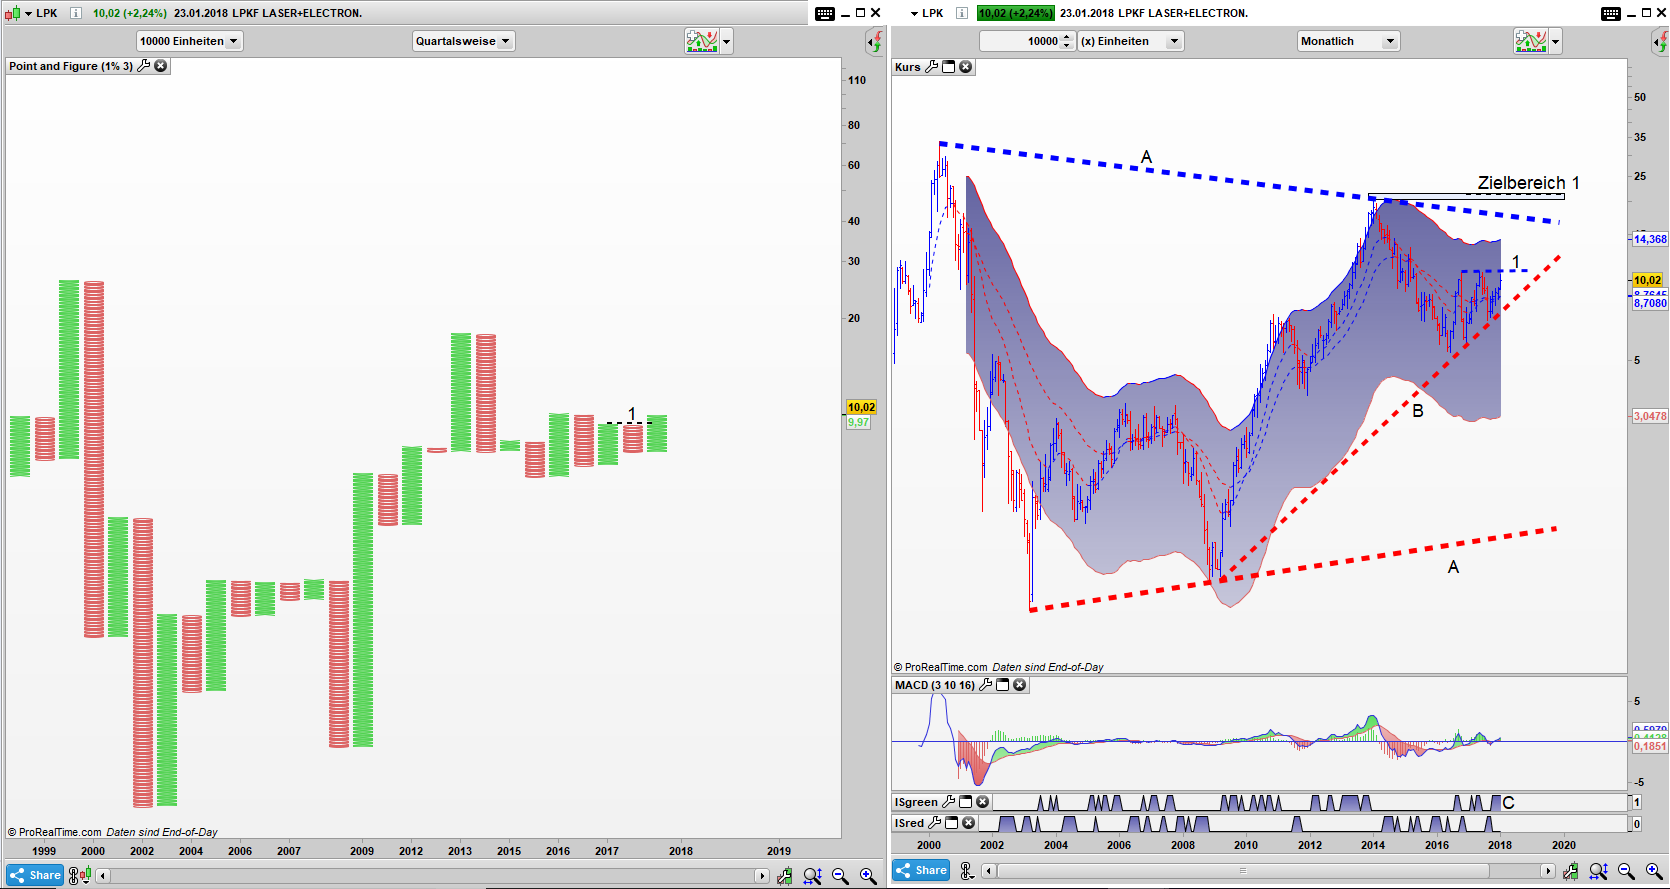Image resolution: width=1670 pixels, height=889 pixels.
Task: Zoom in on the right chart
Action: point(1654,872)
